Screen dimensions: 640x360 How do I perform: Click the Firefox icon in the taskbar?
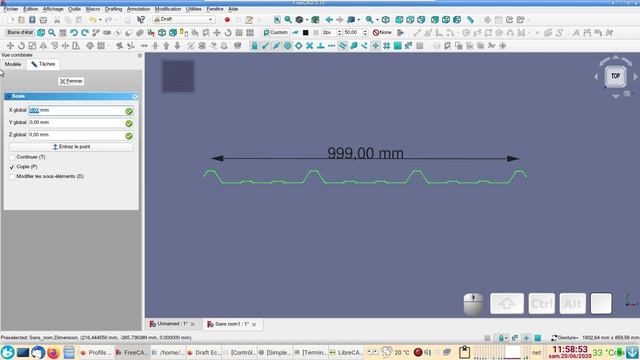[x=53, y=352]
